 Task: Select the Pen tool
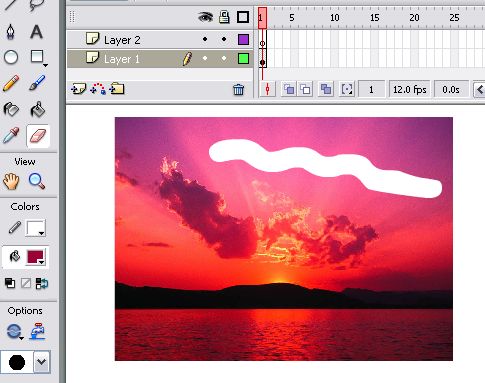pos(11,32)
